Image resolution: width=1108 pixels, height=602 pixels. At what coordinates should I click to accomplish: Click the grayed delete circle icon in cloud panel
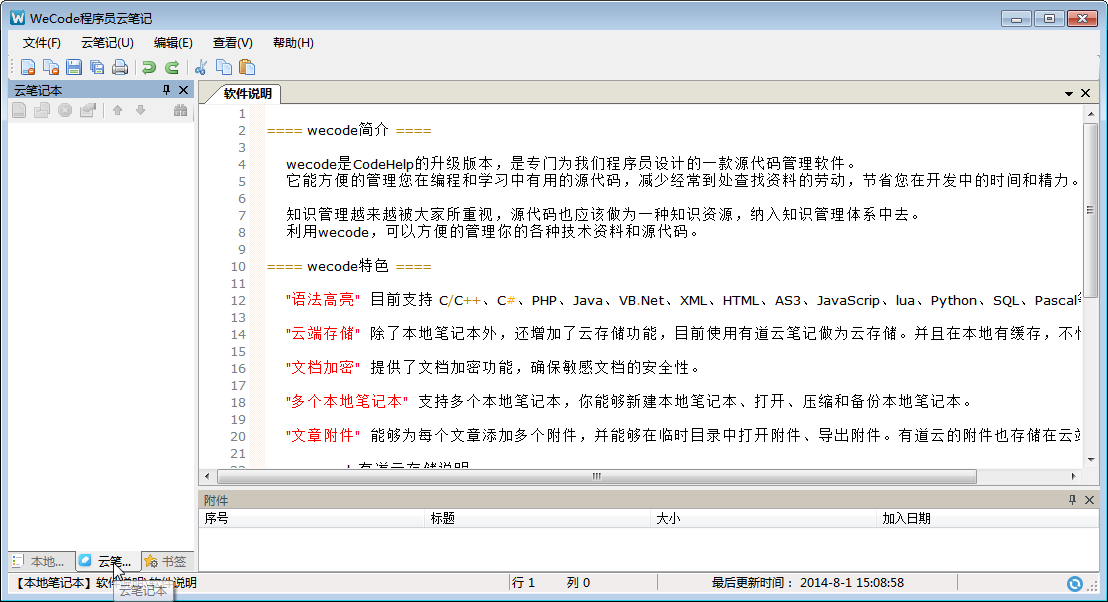(65, 110)
